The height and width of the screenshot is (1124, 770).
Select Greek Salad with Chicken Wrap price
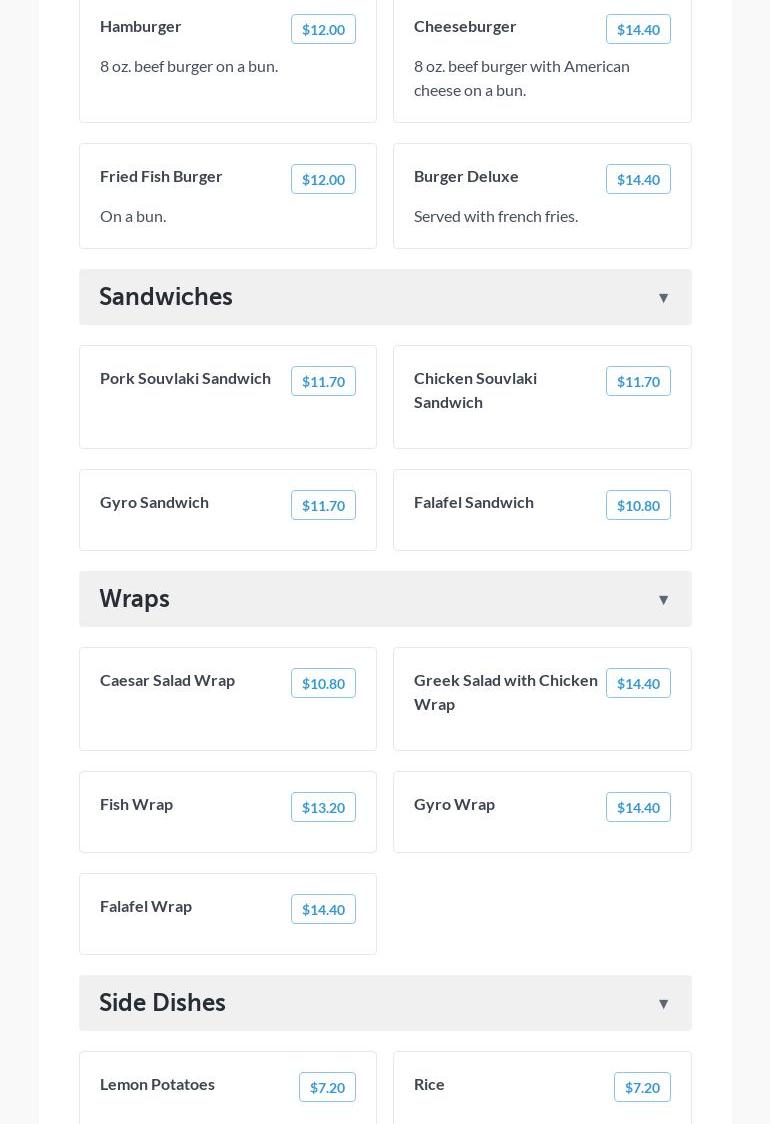pyautogui.click(x=638, y=684)
